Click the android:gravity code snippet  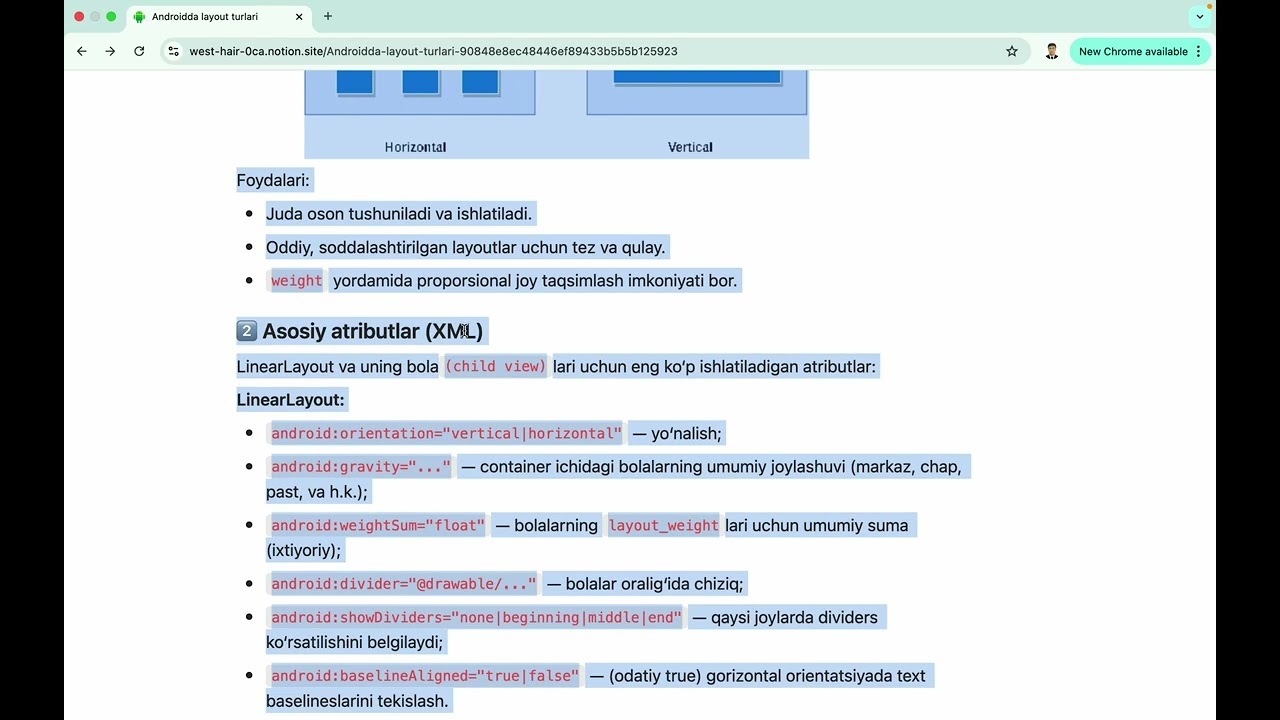[361, 467]
